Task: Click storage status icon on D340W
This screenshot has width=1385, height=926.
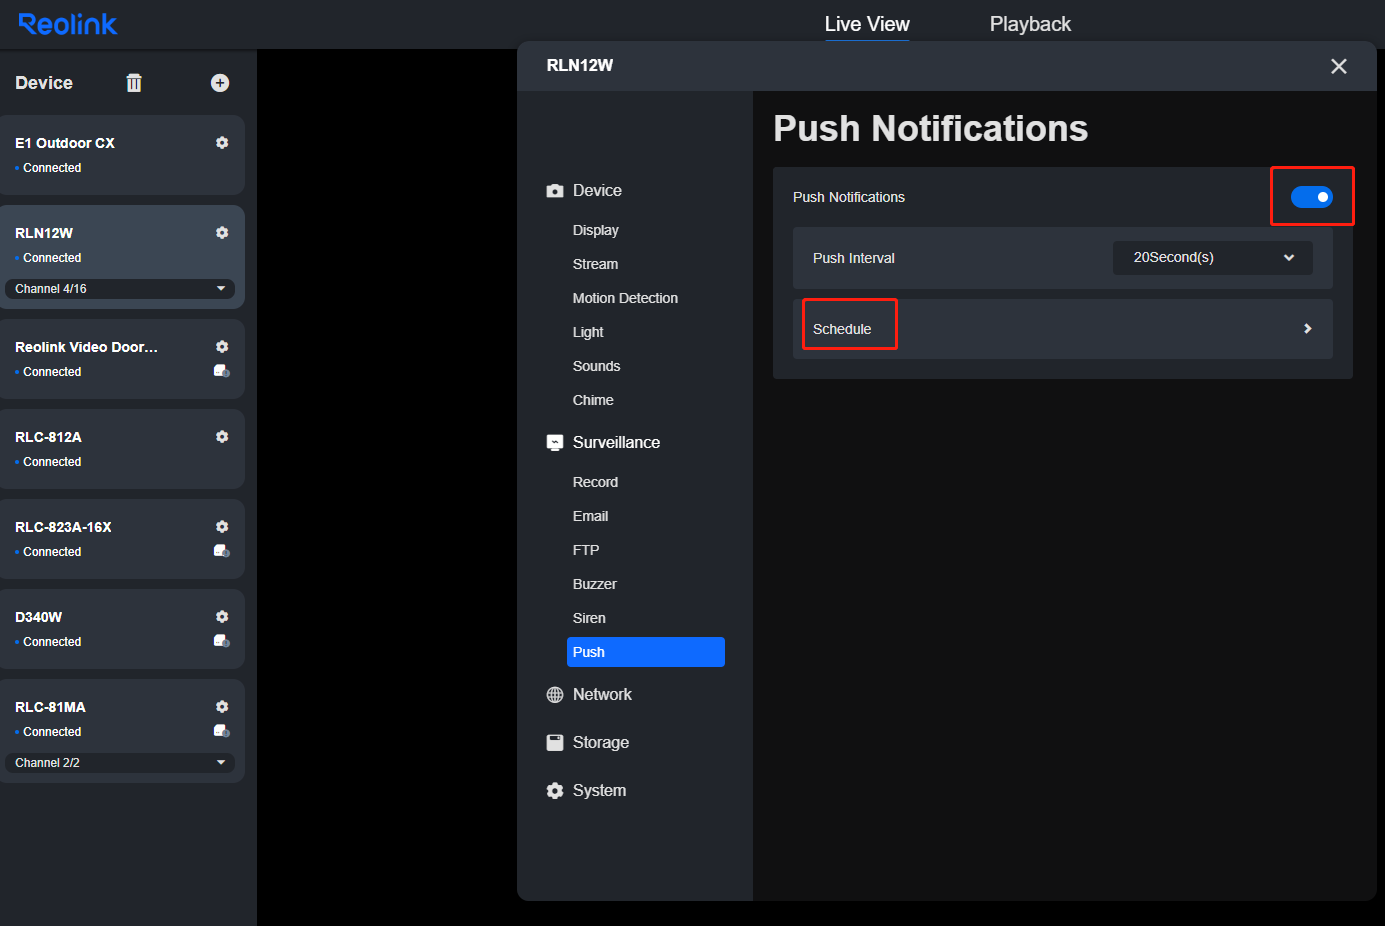Action: (x=222, y=641)
